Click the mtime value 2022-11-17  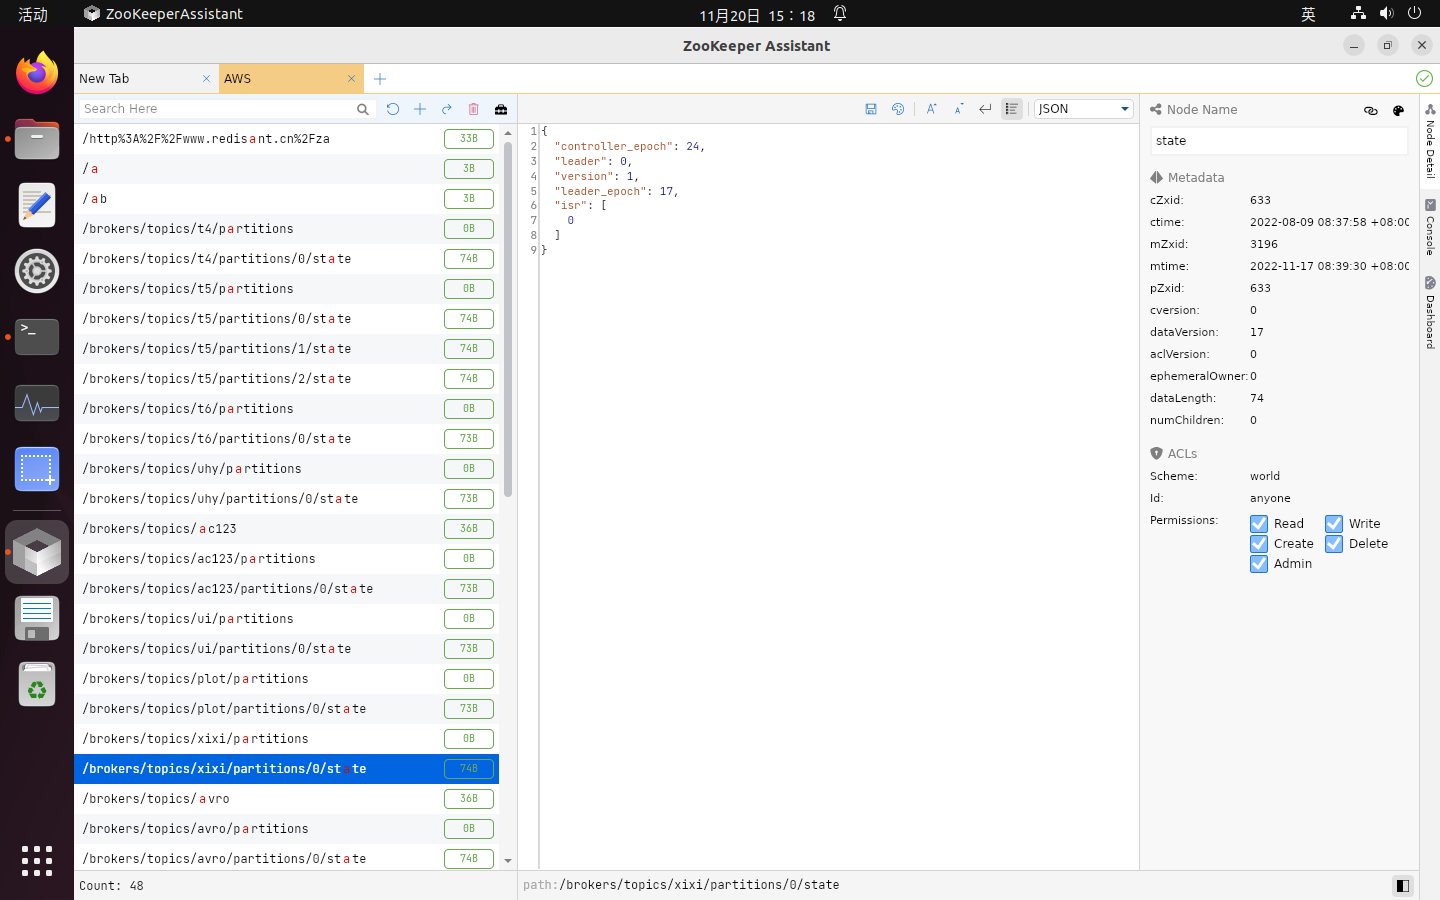tap(1329, 266)
